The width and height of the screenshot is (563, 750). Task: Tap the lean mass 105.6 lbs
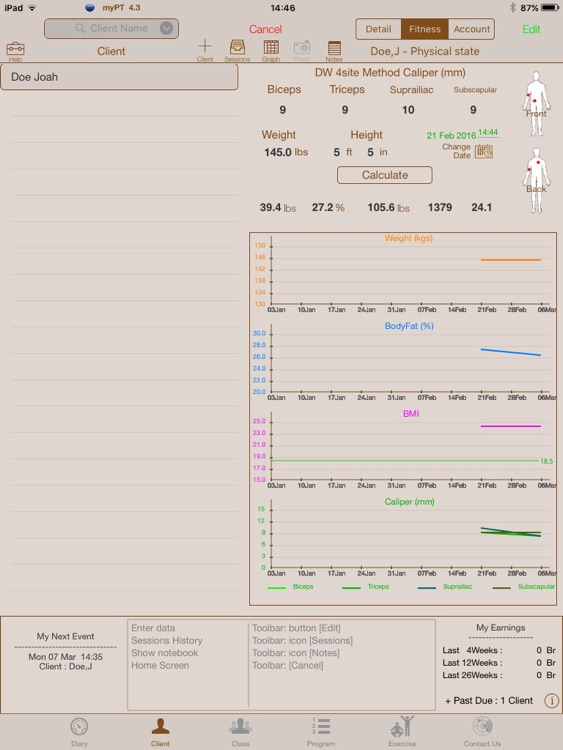tap(388, 208)
